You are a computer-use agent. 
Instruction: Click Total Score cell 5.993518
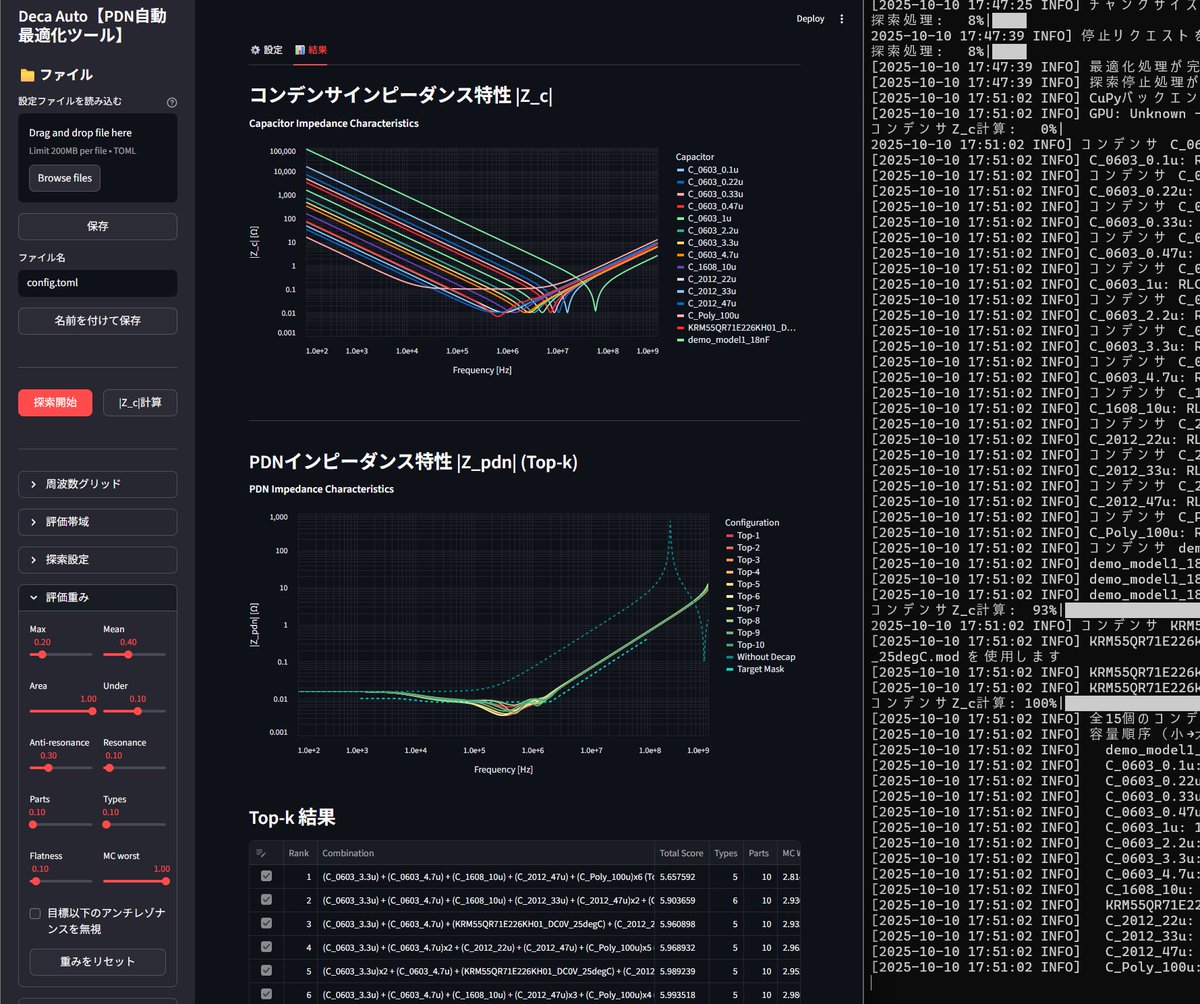coord(682,994)
